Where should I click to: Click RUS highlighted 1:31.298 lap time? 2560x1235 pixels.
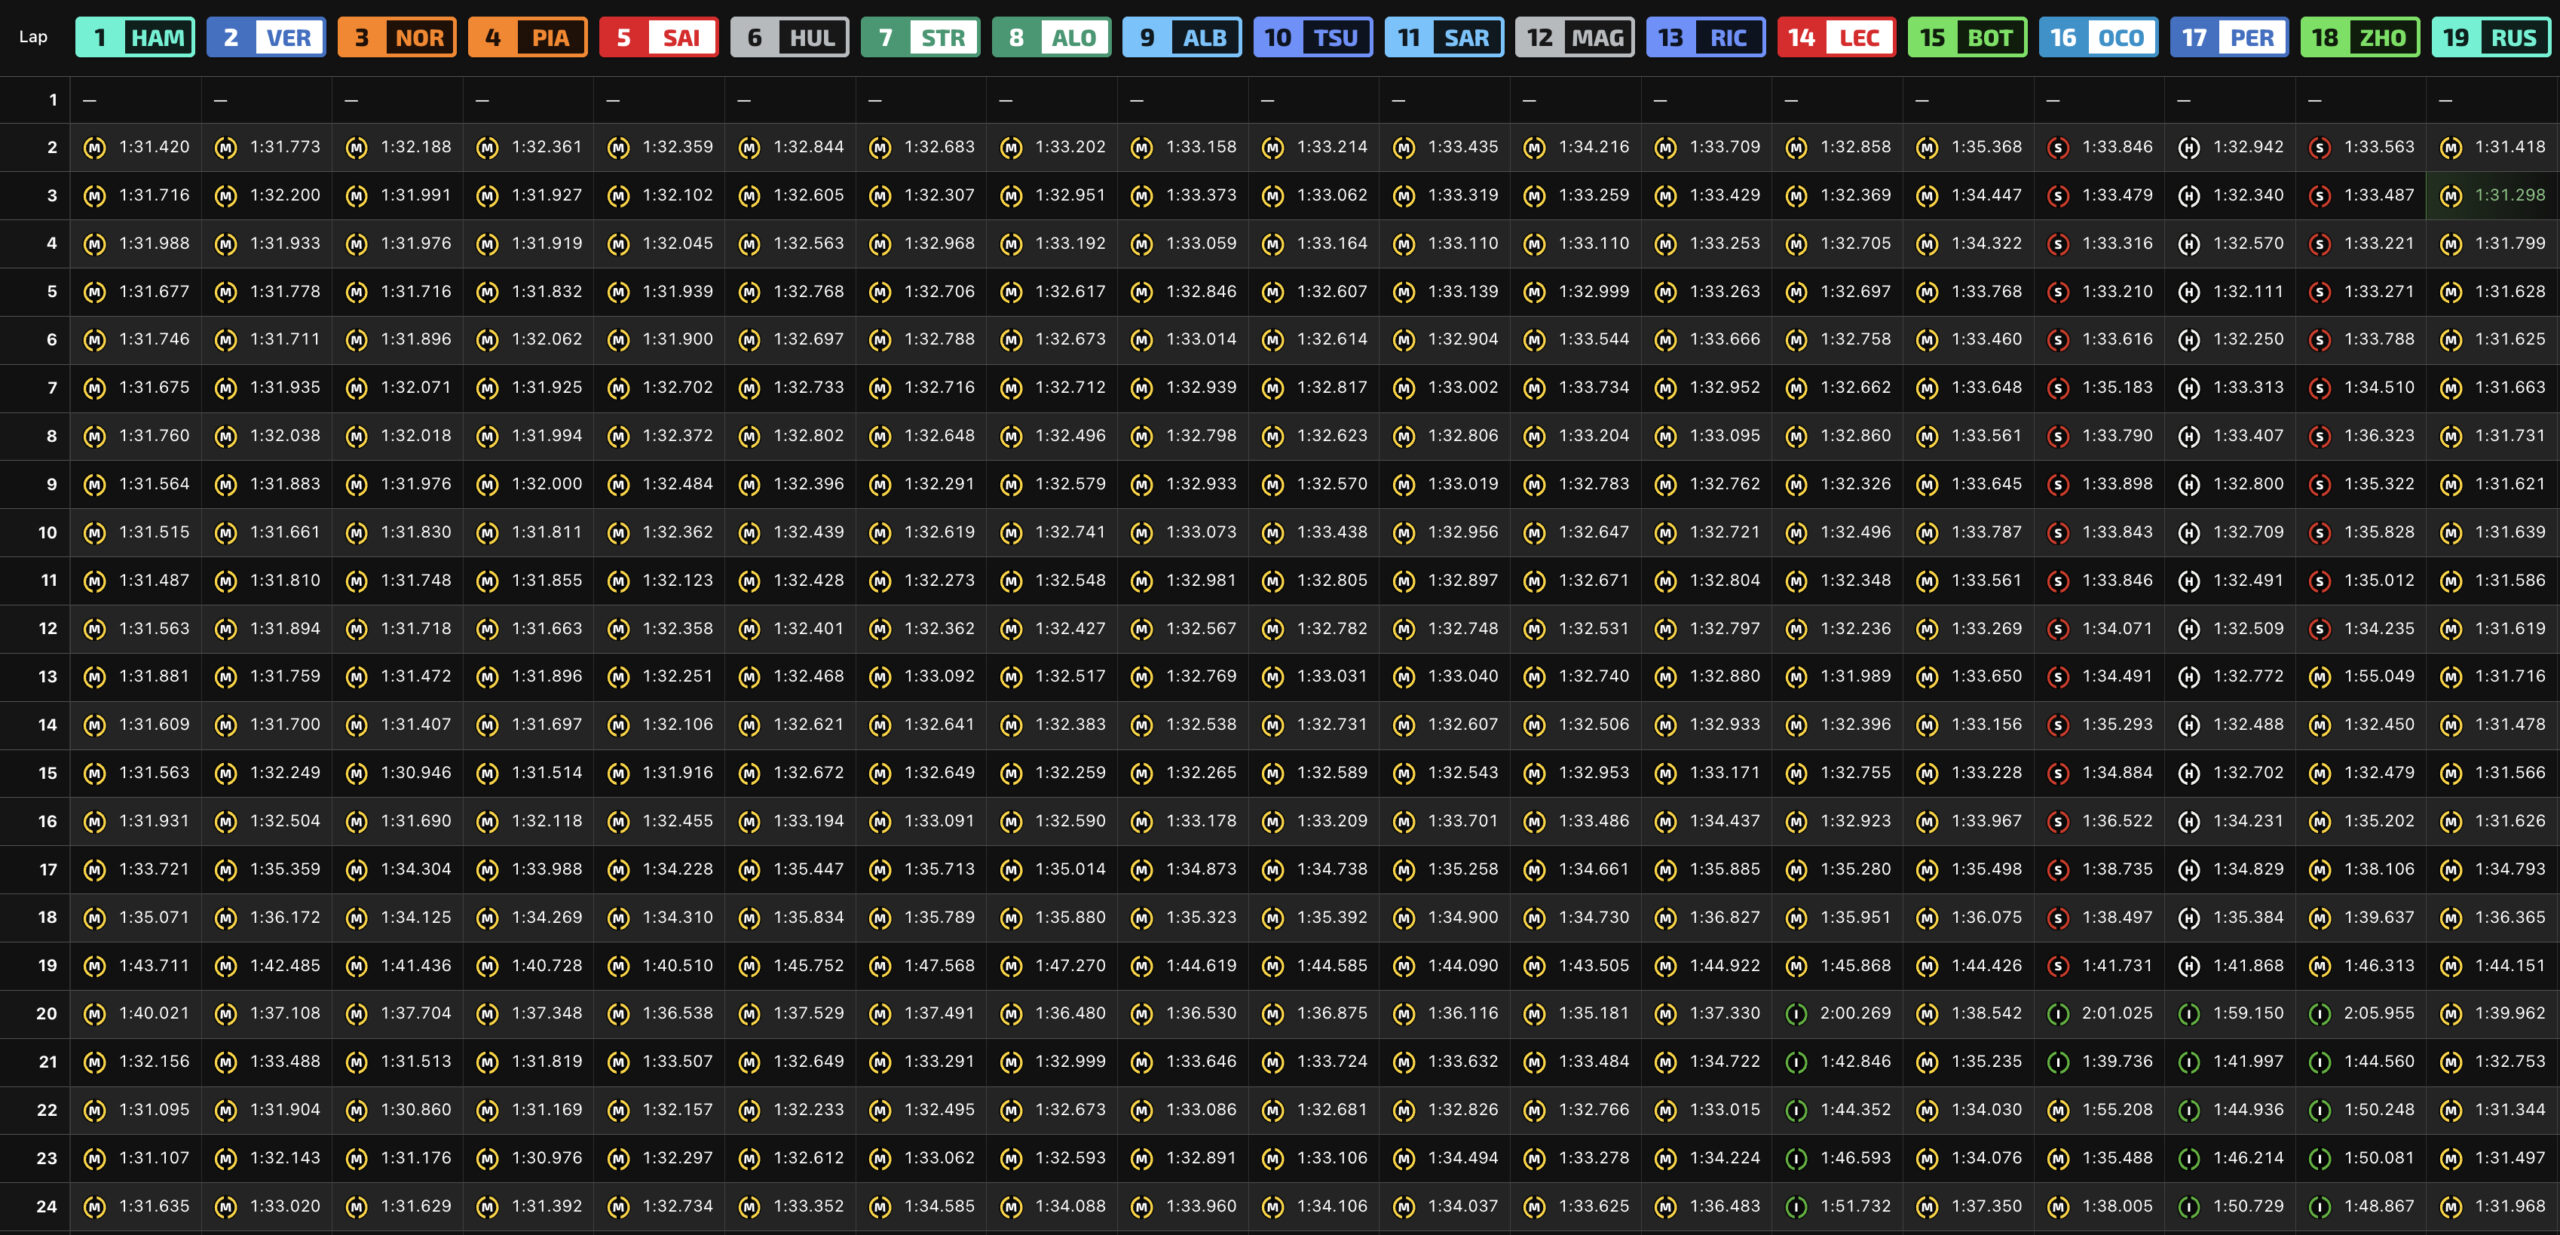pyautogui.click(x=2509, y=195)
